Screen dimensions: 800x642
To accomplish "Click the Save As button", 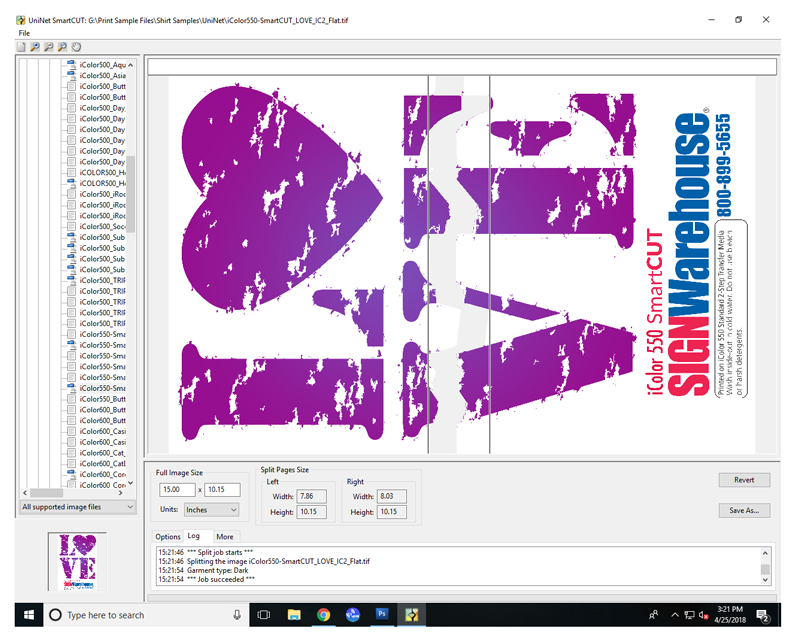I will tap(744, 511).
